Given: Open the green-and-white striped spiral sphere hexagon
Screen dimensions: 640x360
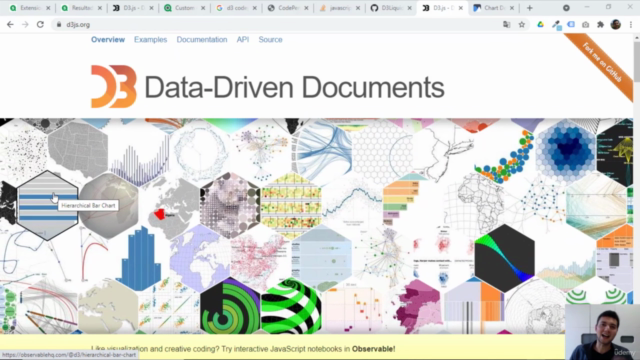Looking at the screenshot, I should [291, 306].
